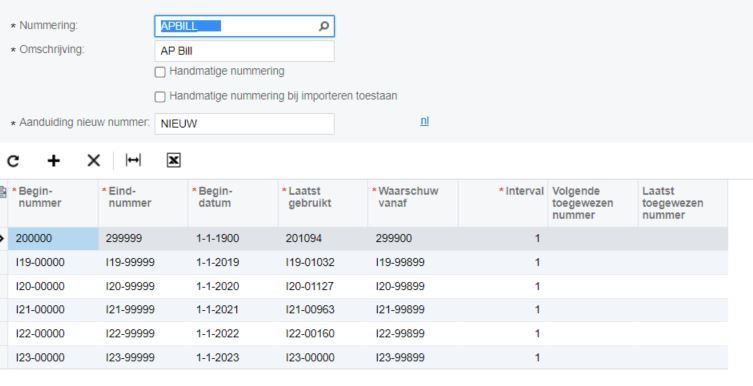This screenshot has width=753, height=386.
Task: Export the grid to Excel
Action: [x=173, y=160]
